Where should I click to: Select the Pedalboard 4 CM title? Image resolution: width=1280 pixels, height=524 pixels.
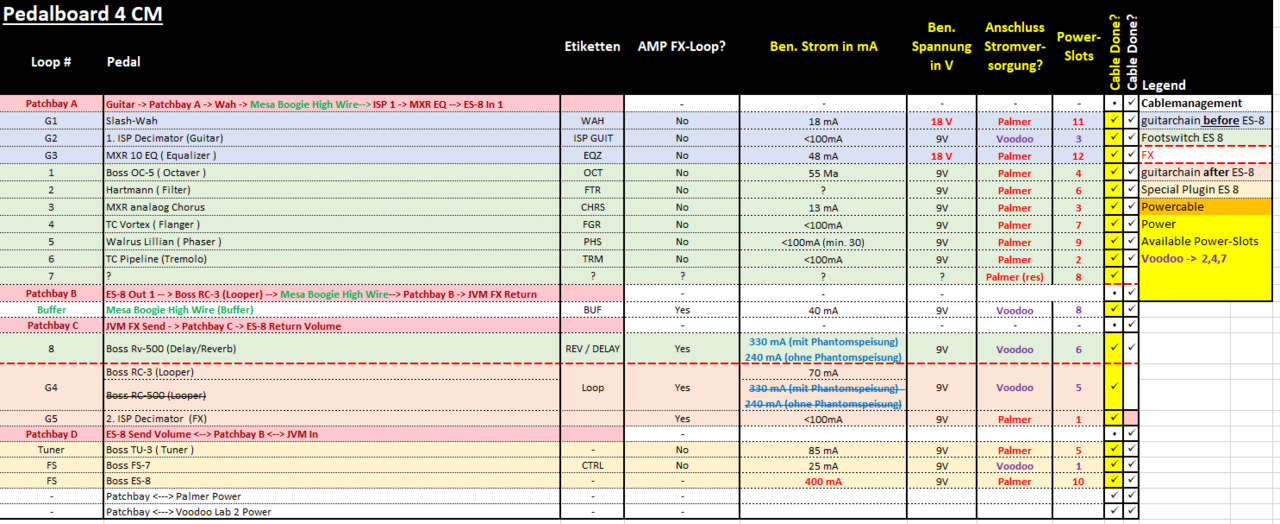pos(83,14)
